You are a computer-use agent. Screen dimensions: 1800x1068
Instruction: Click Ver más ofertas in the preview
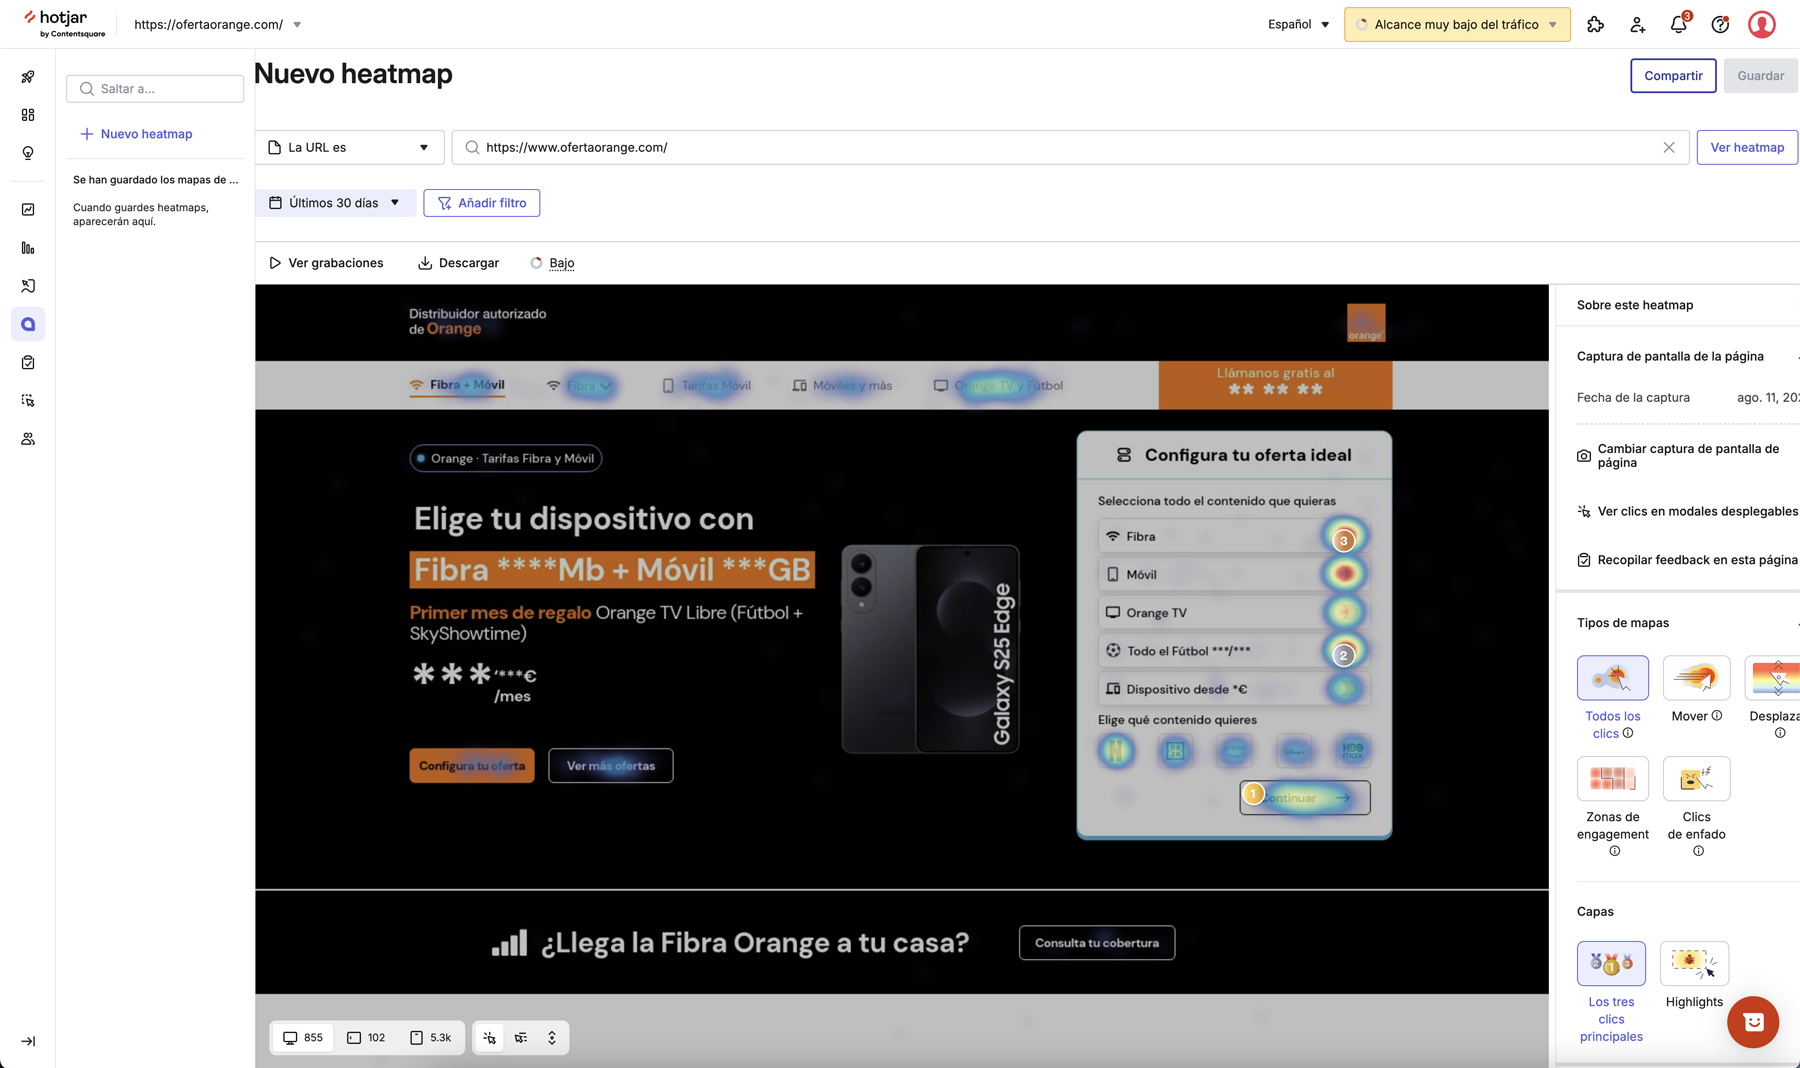610,766
